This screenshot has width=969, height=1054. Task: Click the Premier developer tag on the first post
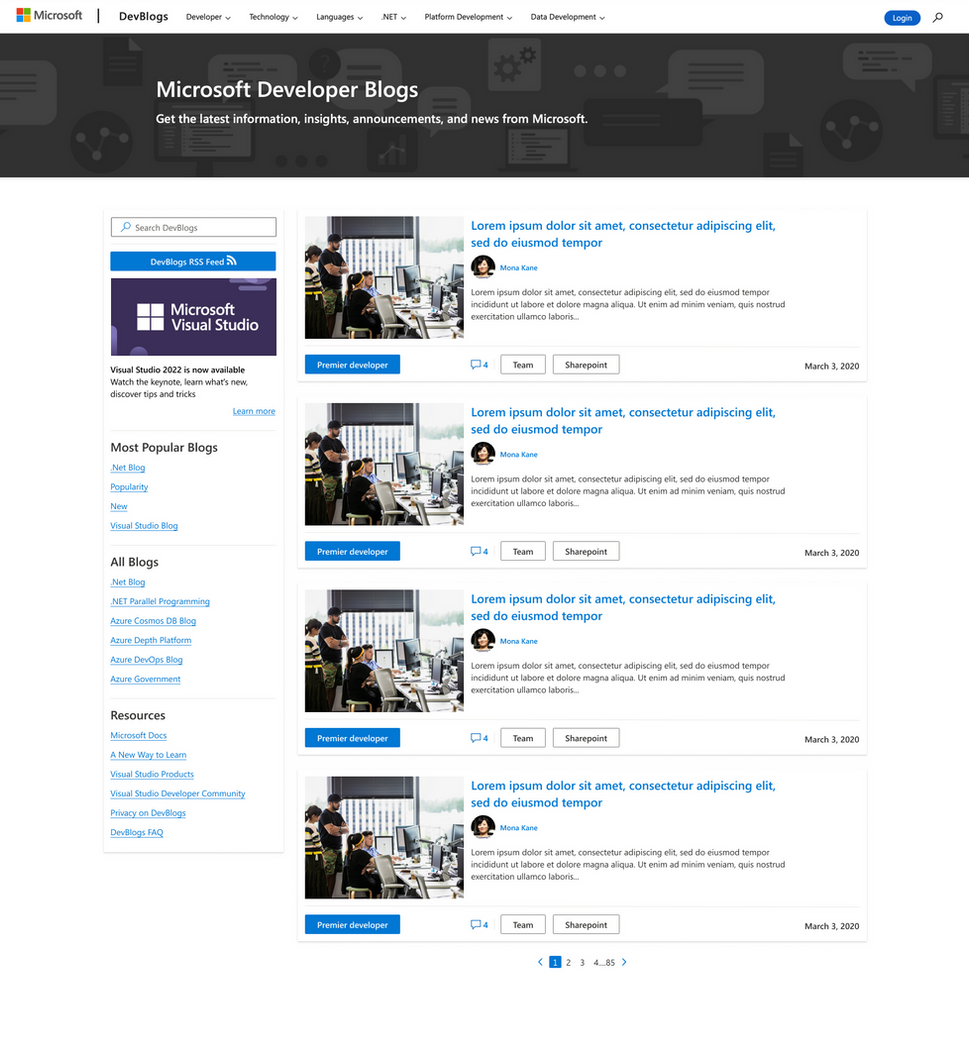[x=351, y=364]
